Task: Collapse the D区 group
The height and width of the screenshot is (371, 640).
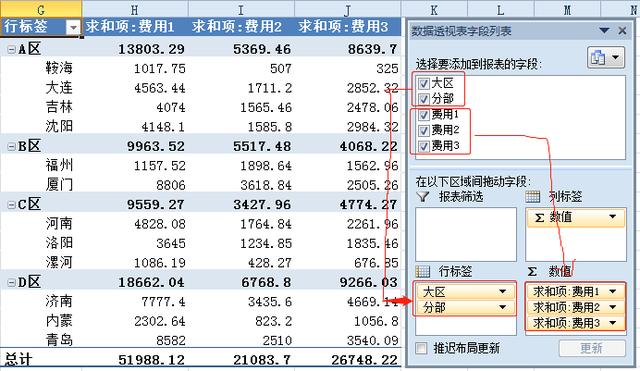Action: click(11, 282)
